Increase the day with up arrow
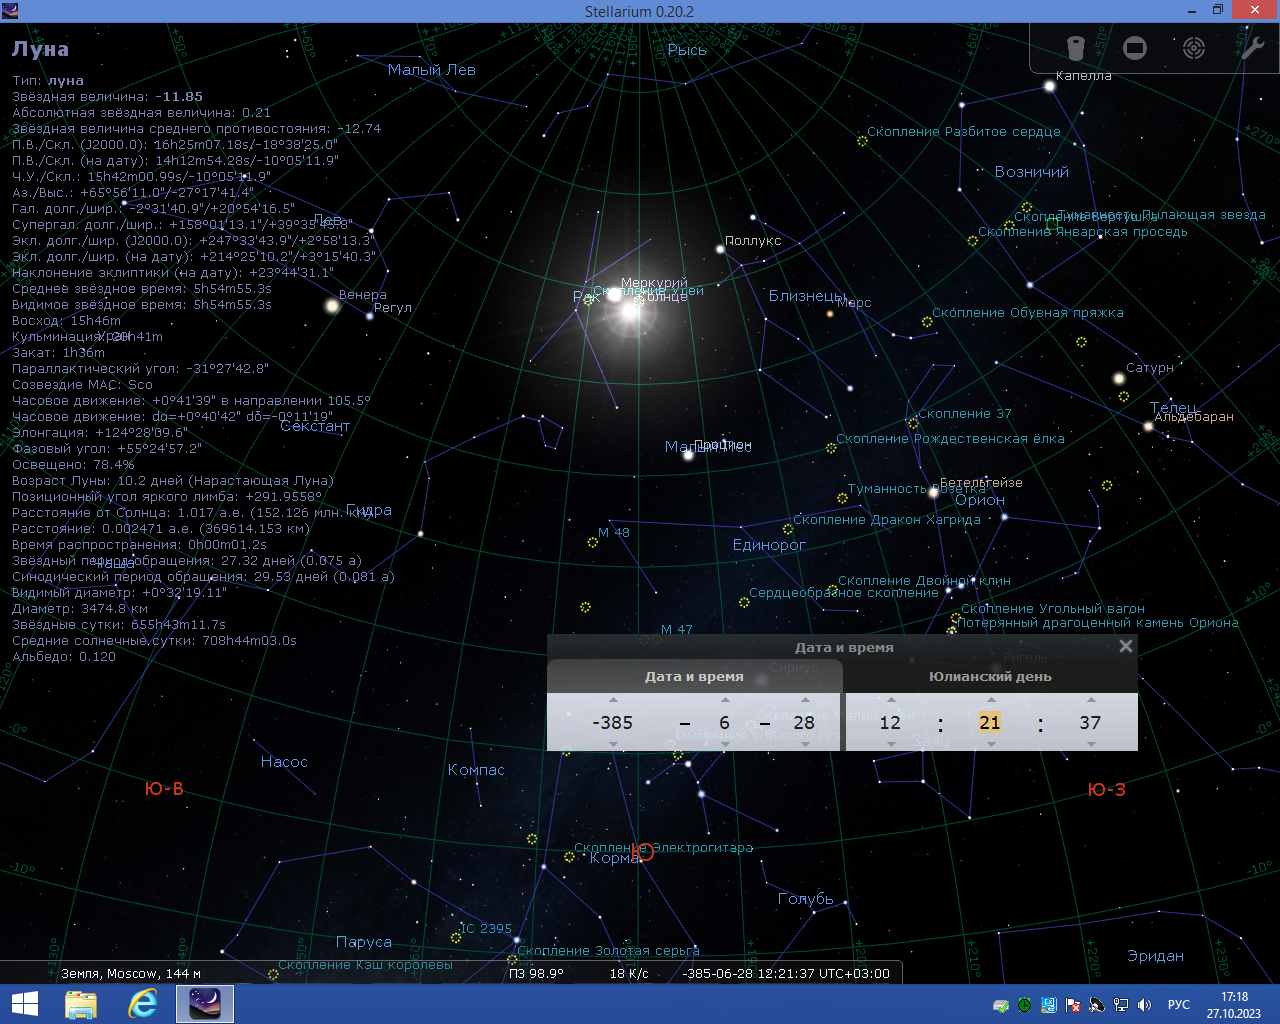The width and height of the screenshot is (1280, 1024). pyautogui.click(x=805, y=700)
